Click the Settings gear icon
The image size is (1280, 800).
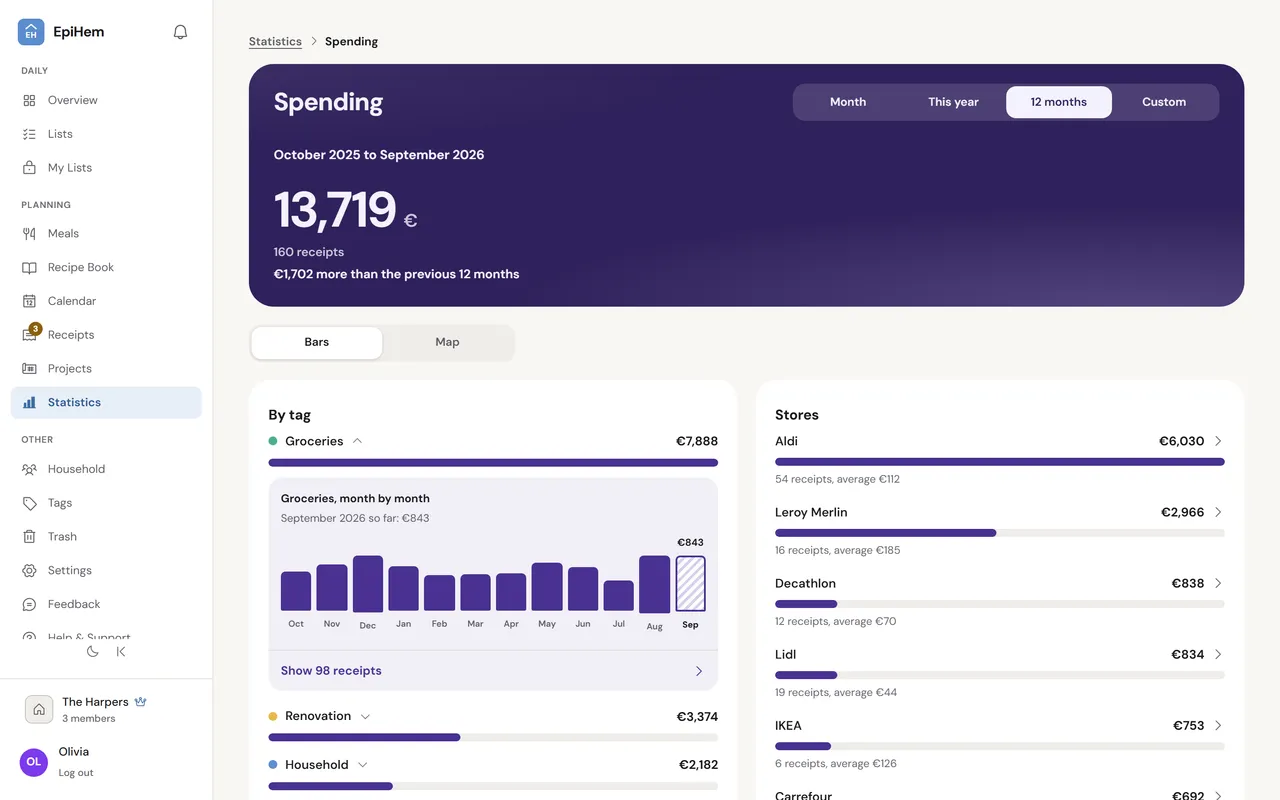[30, 571]
